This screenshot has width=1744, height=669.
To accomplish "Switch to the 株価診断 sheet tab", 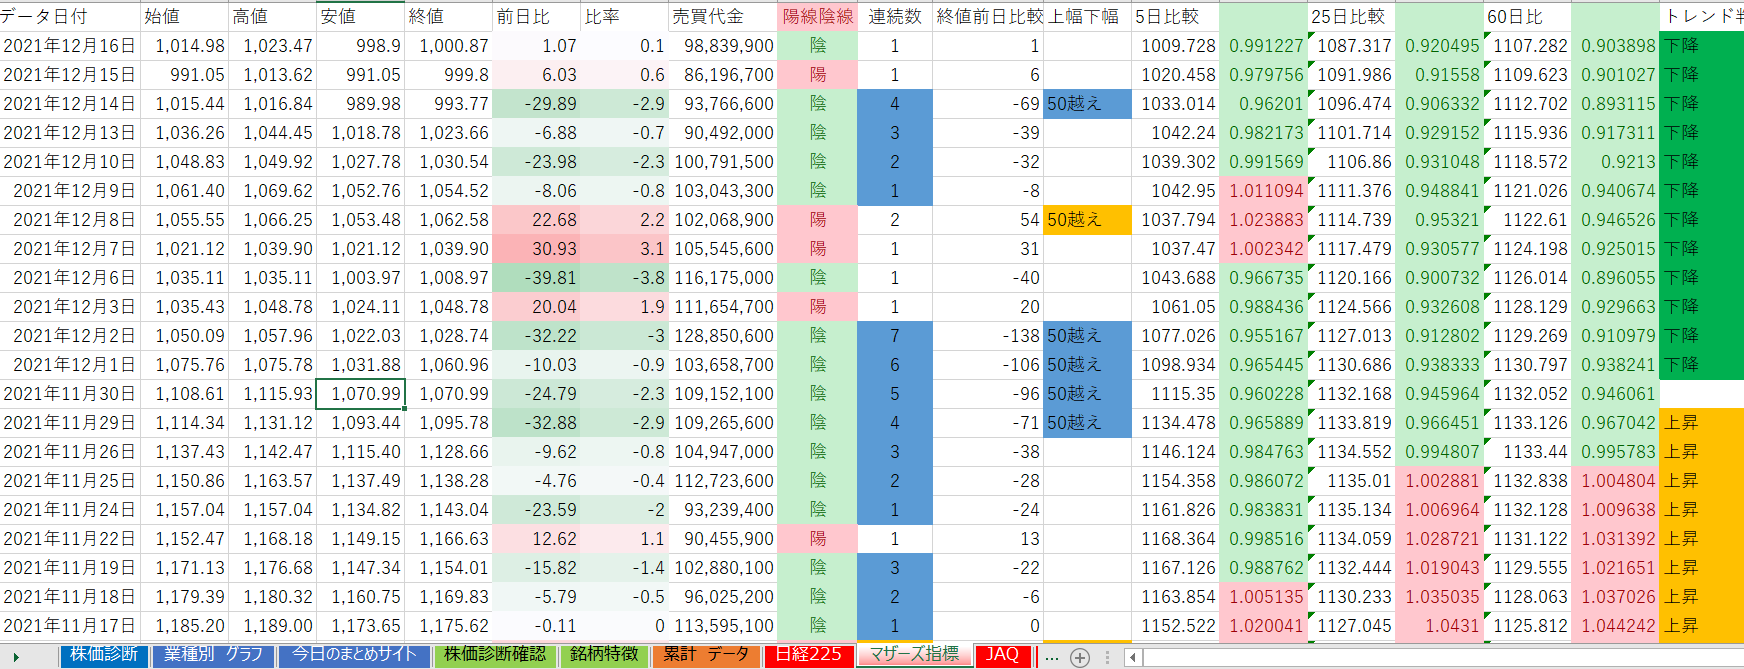I will tap(104, 655).
